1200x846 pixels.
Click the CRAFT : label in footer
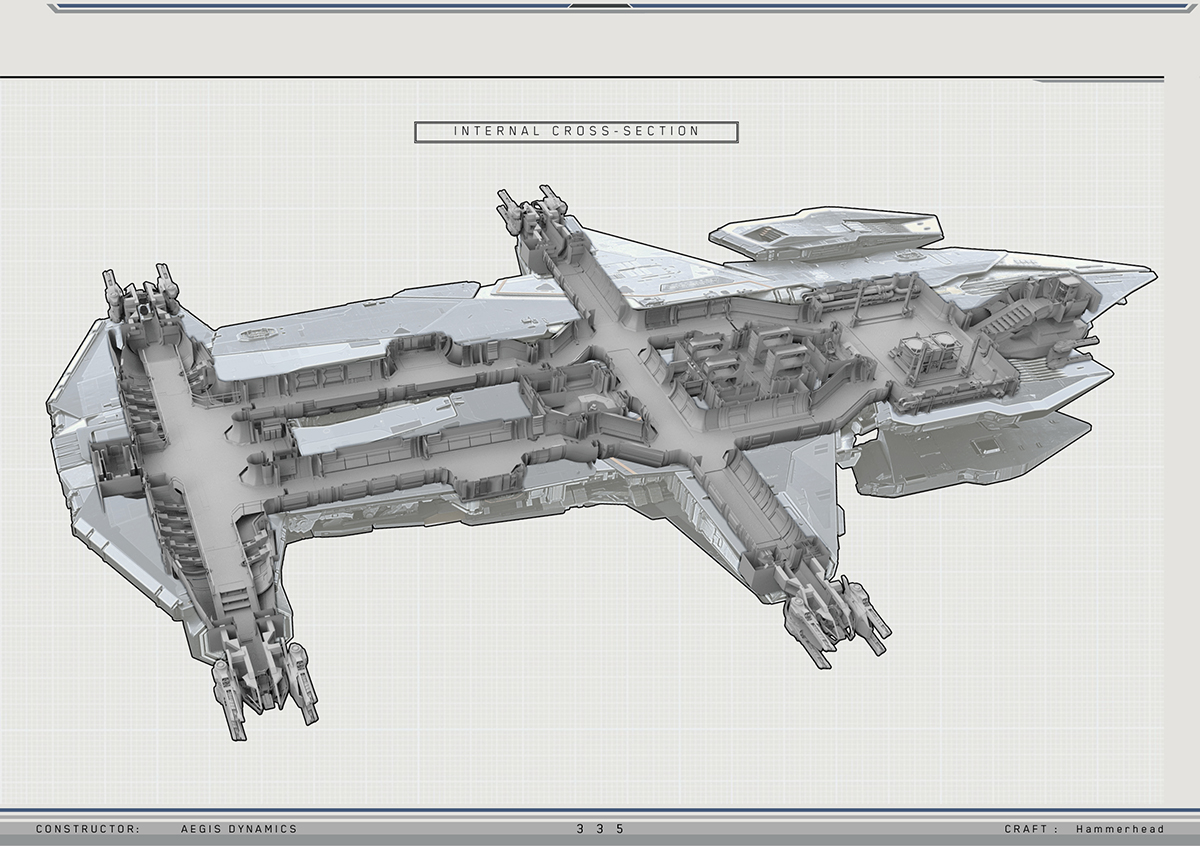(x=1031, y=829)
